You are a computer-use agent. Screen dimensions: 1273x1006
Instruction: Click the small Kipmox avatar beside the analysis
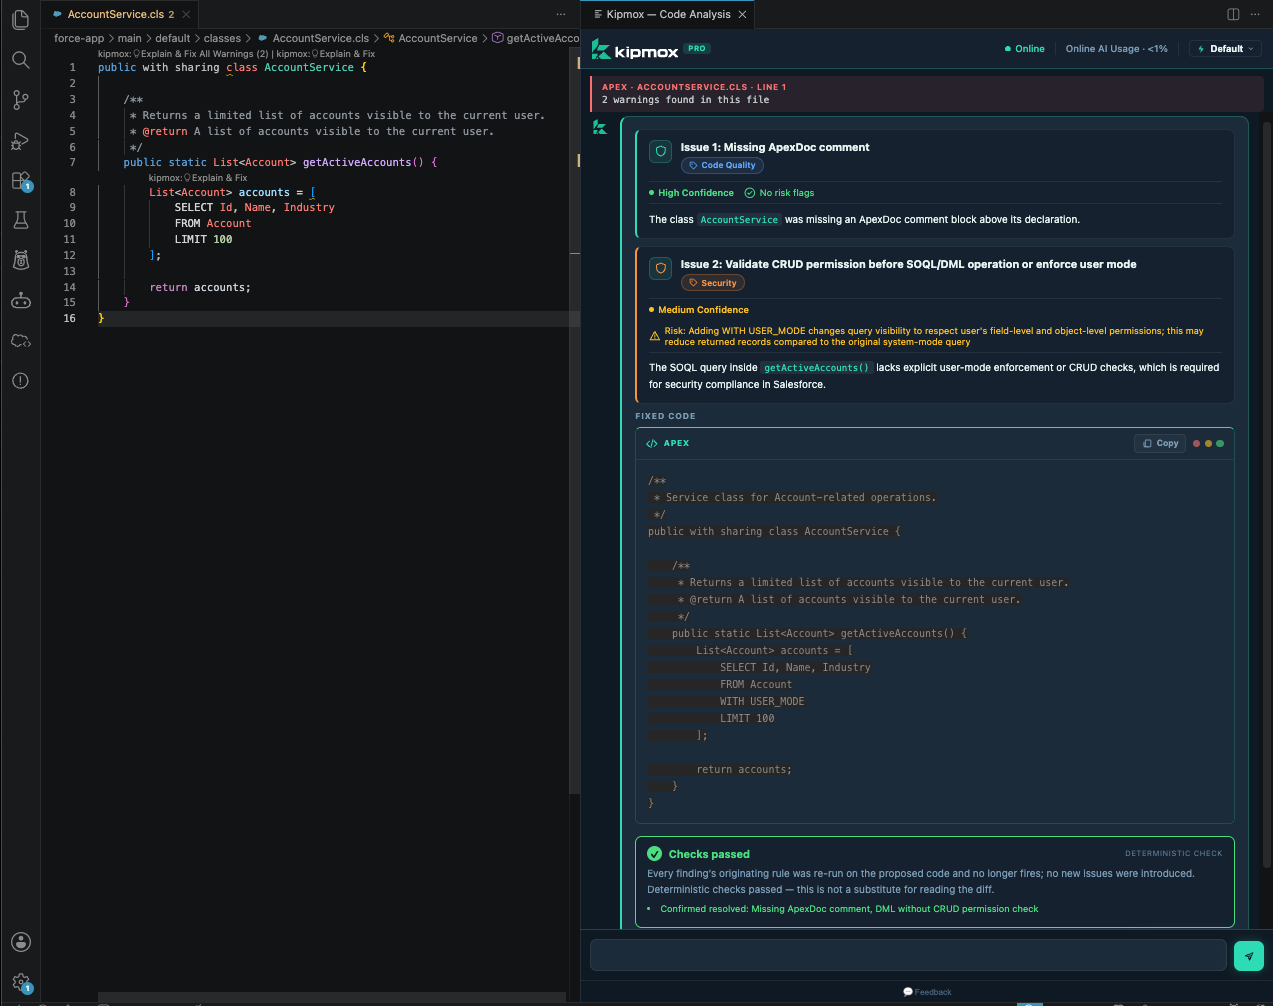(600, 127)
